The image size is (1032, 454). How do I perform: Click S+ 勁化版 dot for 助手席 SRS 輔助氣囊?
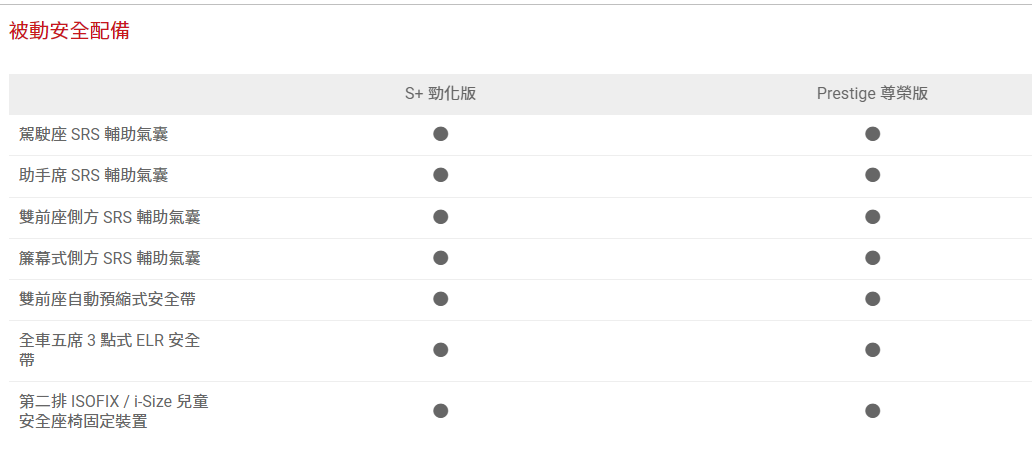[440, 175]
